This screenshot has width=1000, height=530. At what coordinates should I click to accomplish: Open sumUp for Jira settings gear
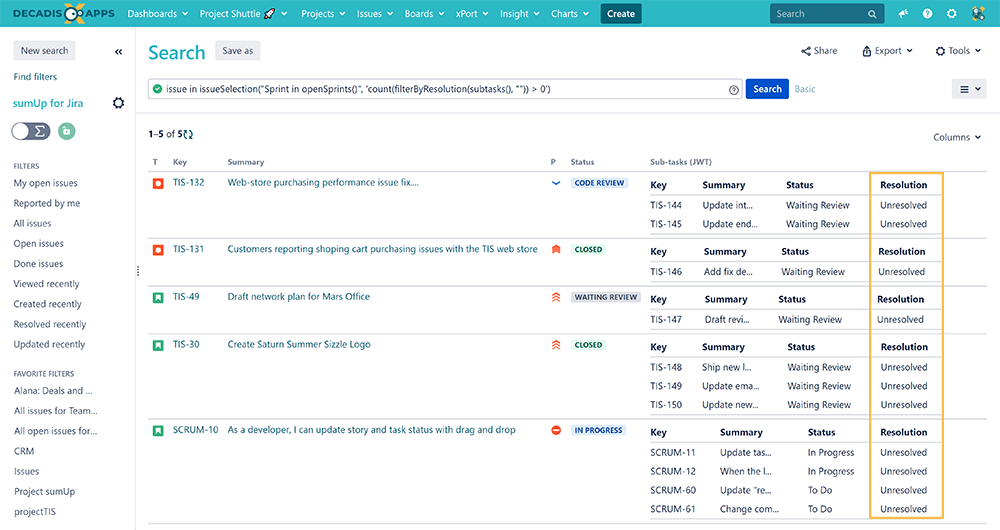tap(119, 103)
